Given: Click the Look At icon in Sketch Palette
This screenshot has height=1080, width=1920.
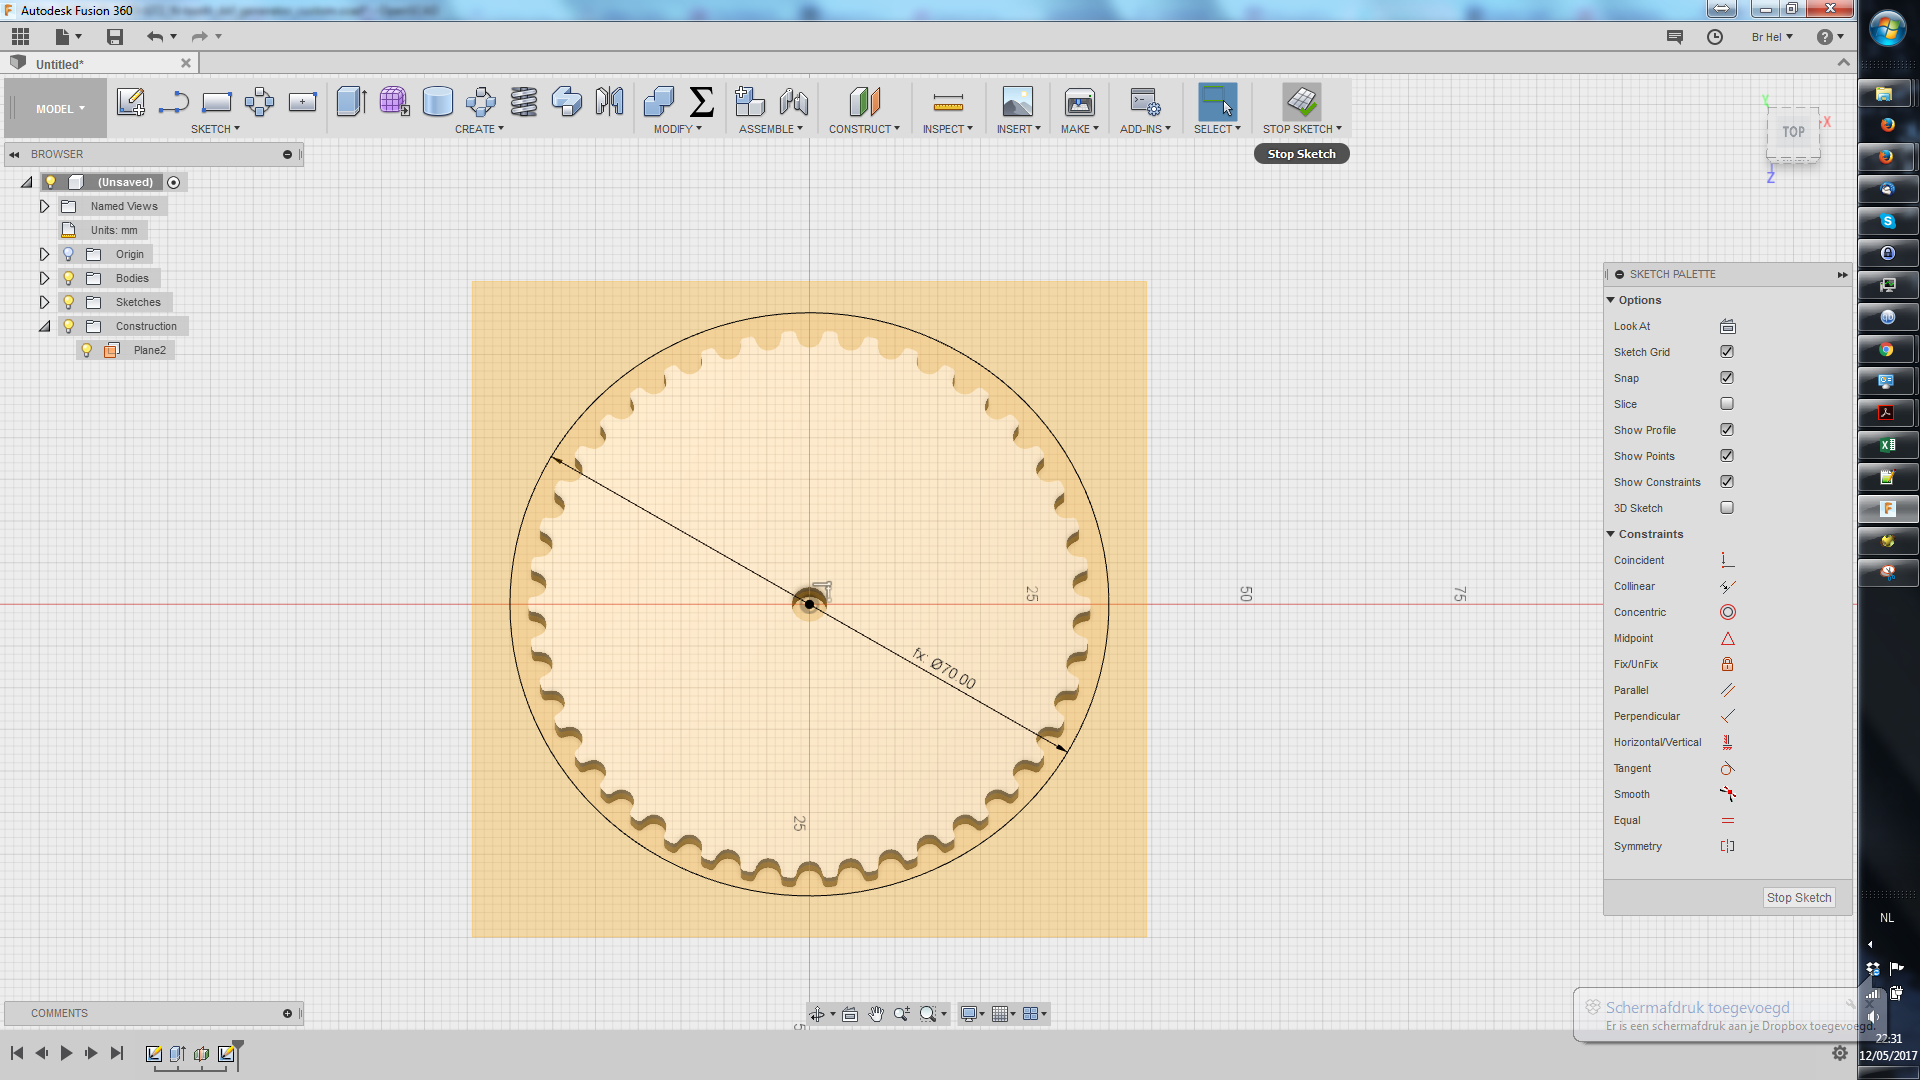Looking at the screenshot, I should point(1727,326).
